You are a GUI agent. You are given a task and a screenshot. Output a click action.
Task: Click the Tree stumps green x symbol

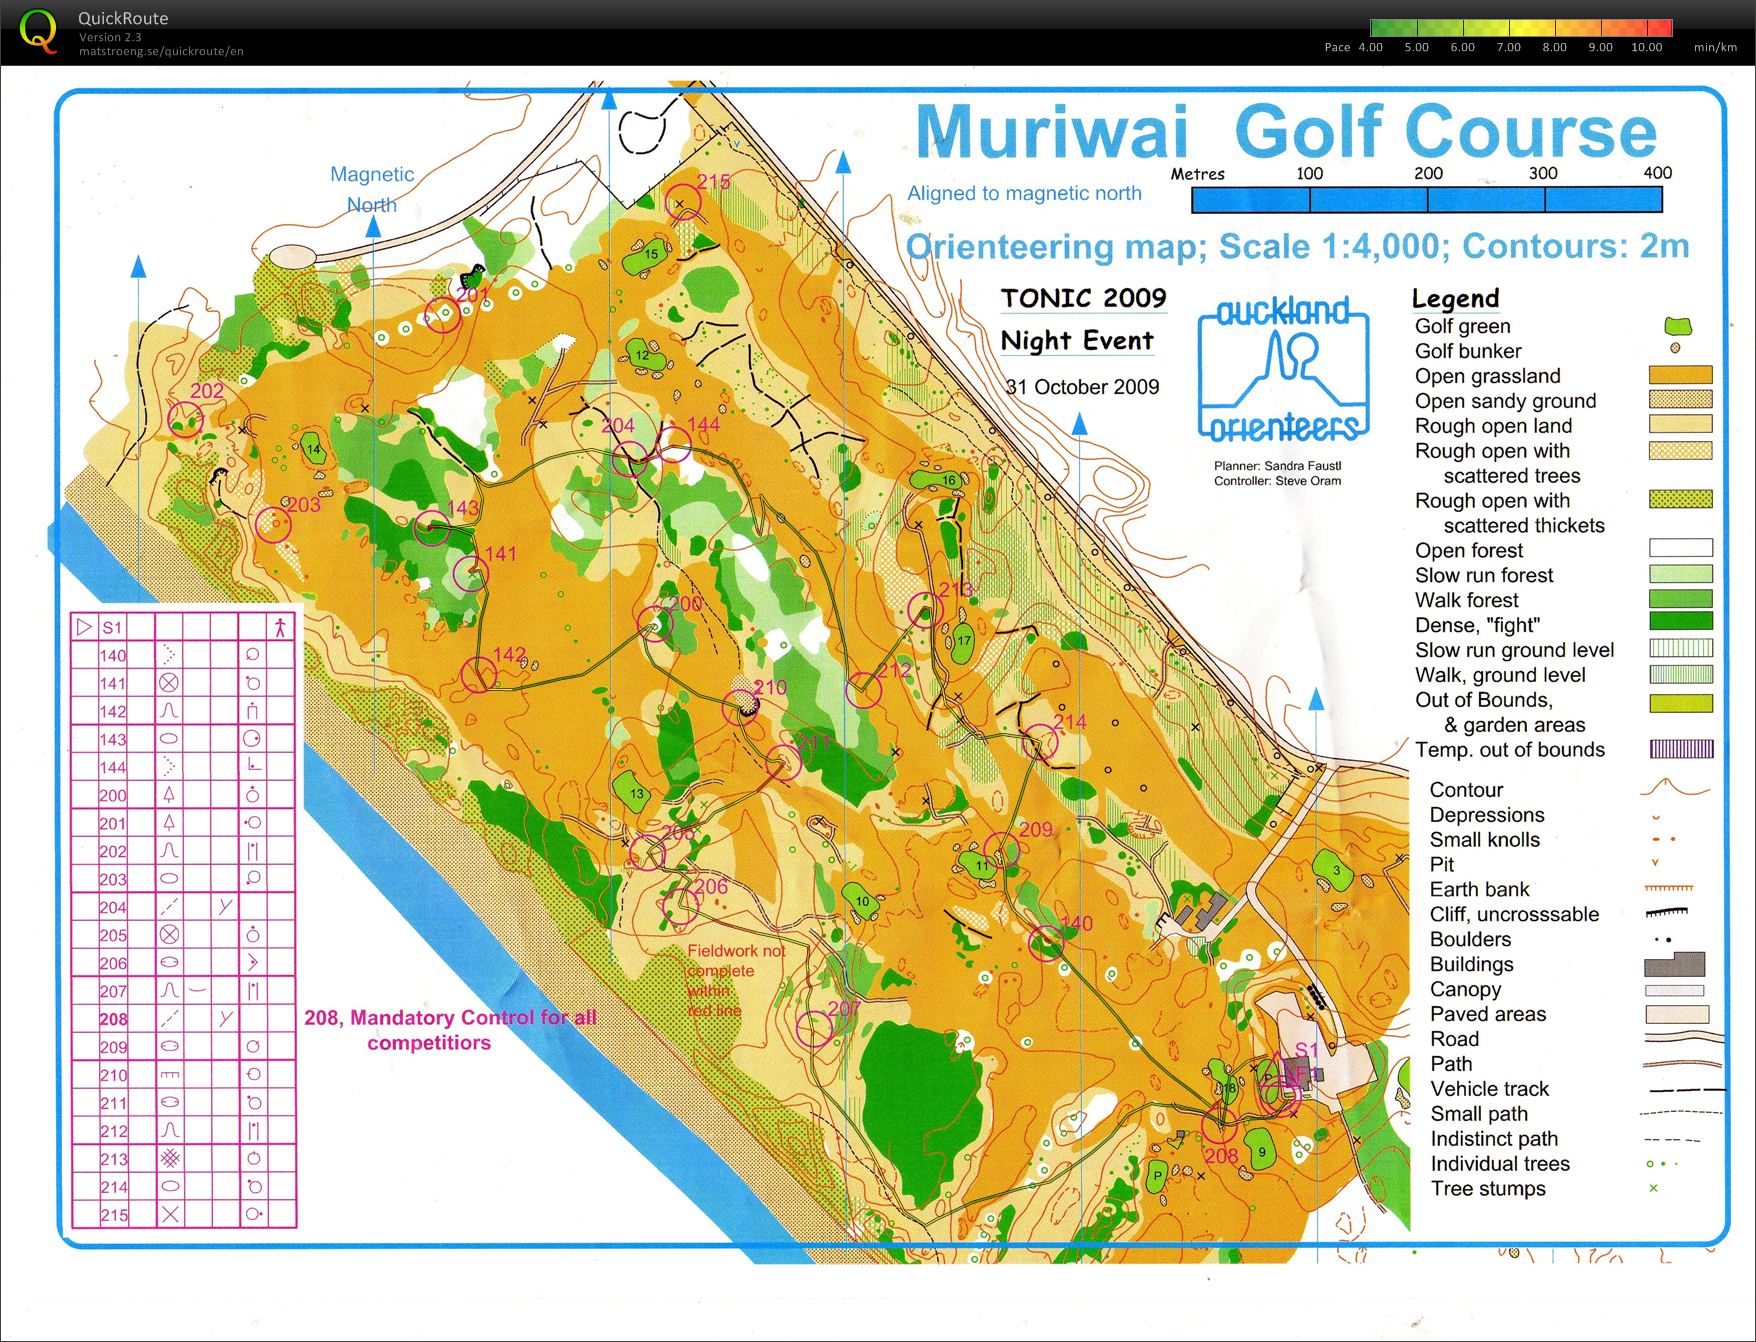[x=1653, y=1188]
